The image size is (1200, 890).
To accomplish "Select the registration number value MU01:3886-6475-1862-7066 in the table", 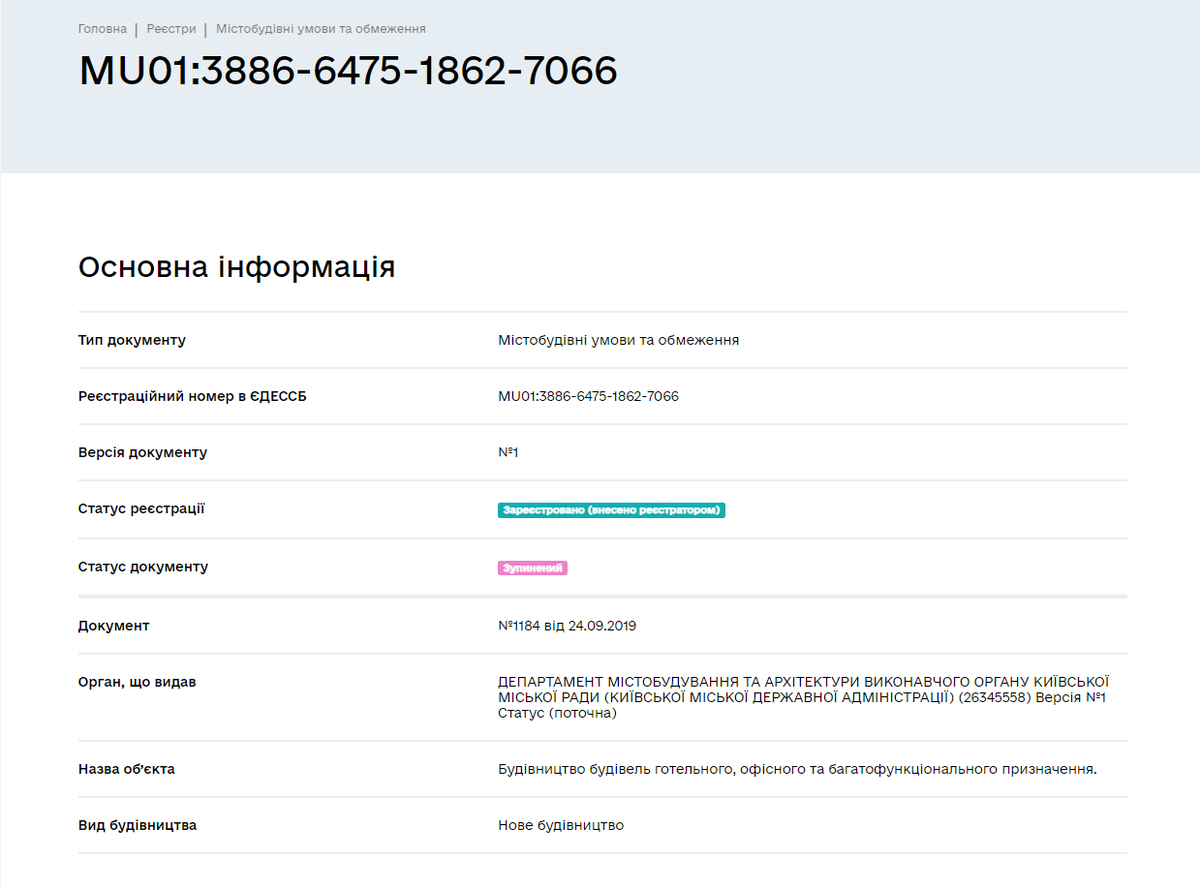I will tap(588, 396).
